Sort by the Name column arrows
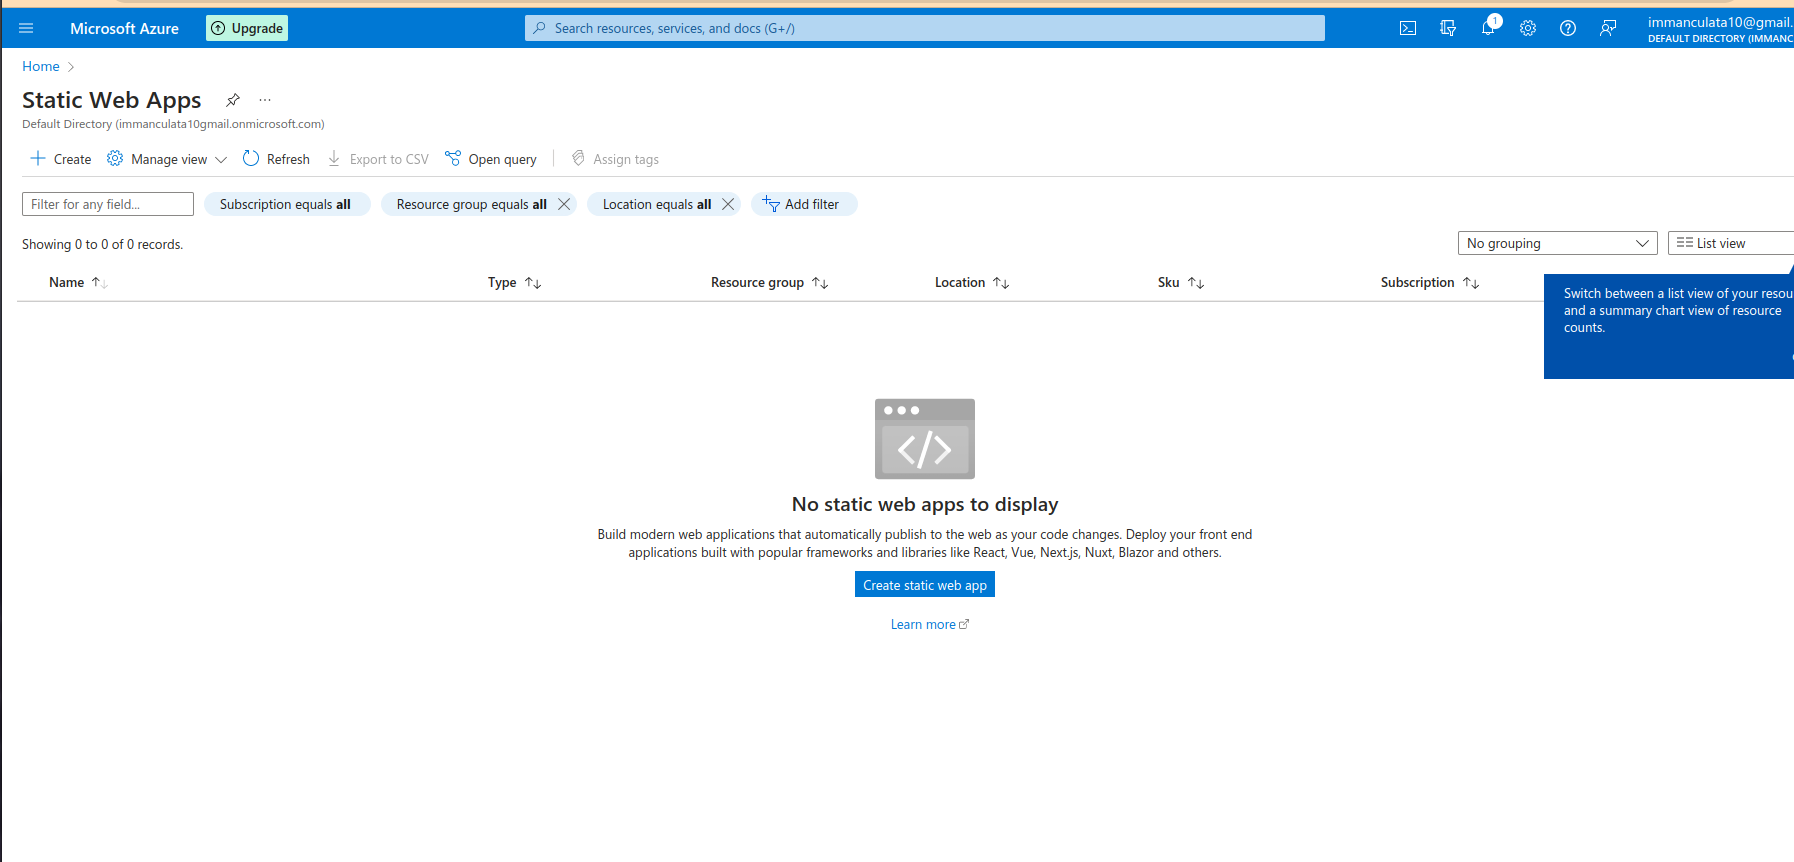 [99, 283]
